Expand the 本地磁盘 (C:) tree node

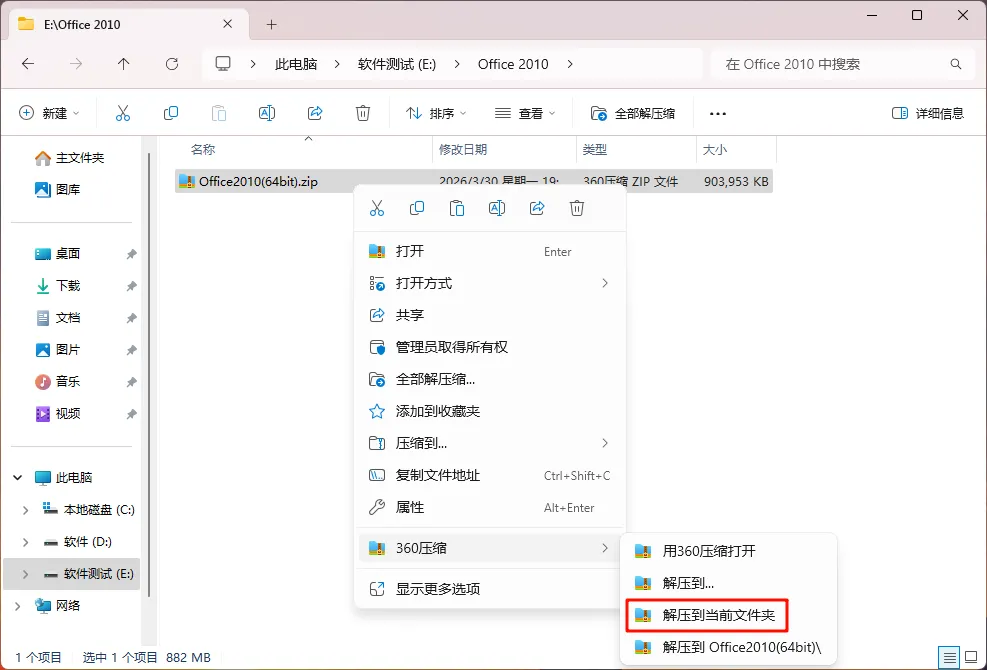(x=25, y=510)
